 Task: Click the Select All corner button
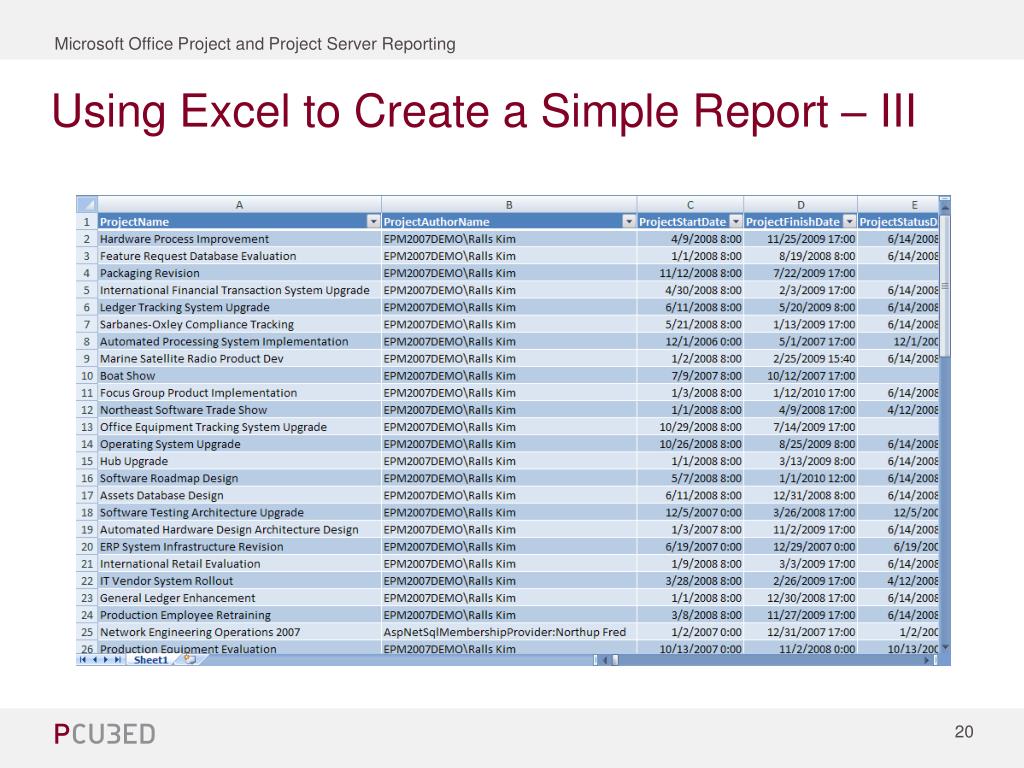(x=87, y=204)
